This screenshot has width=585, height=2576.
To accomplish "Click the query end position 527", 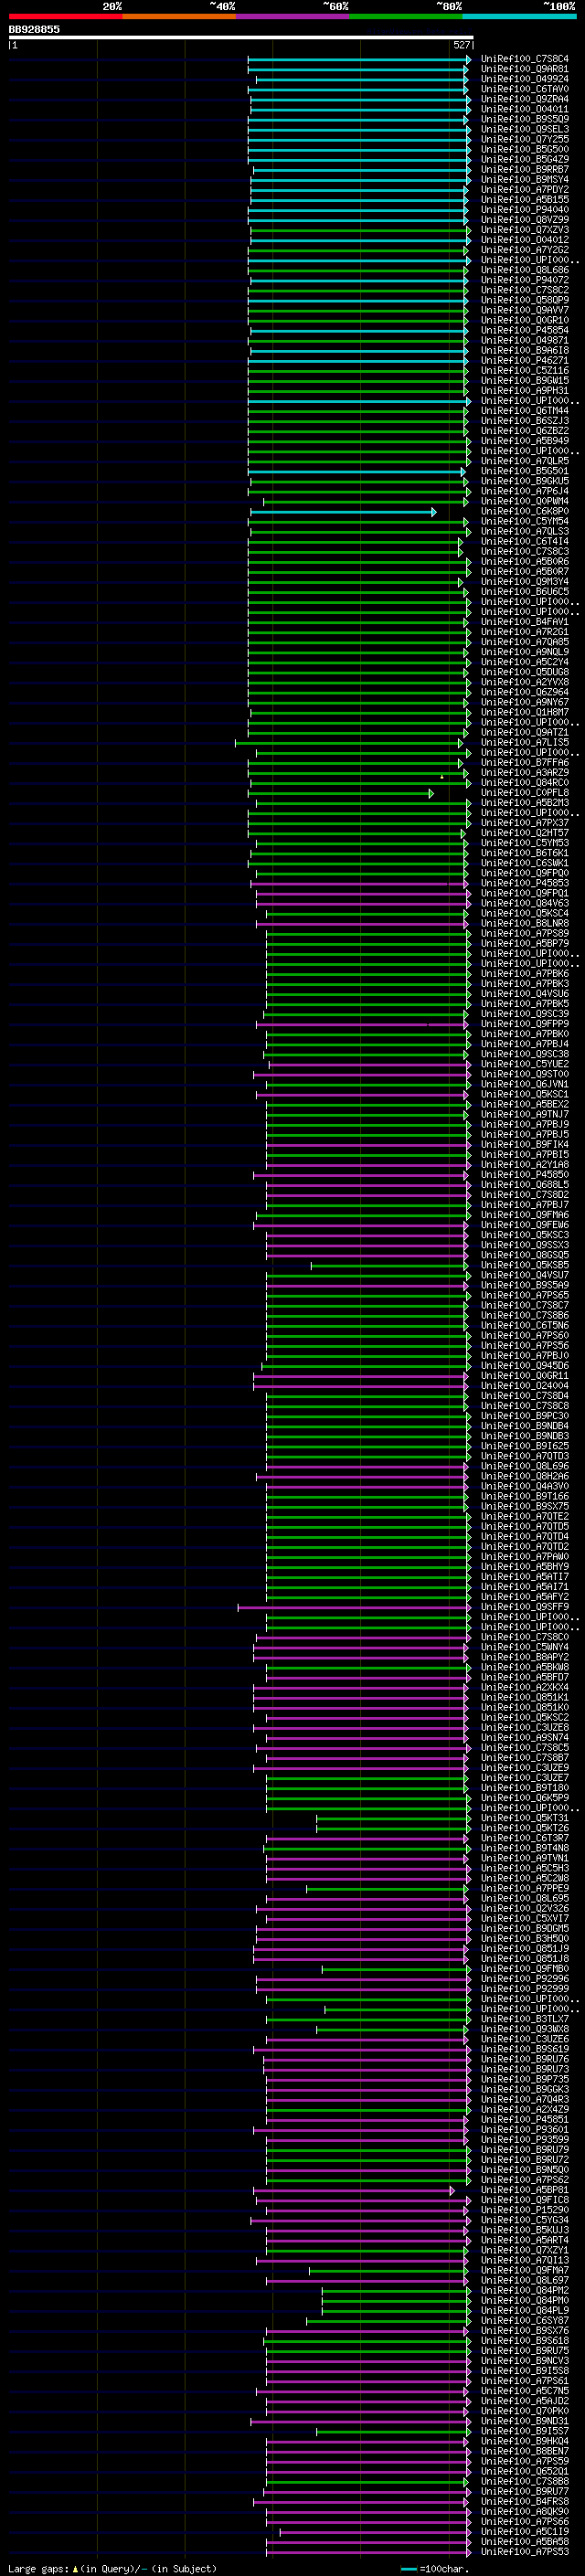I will (461, 45).
